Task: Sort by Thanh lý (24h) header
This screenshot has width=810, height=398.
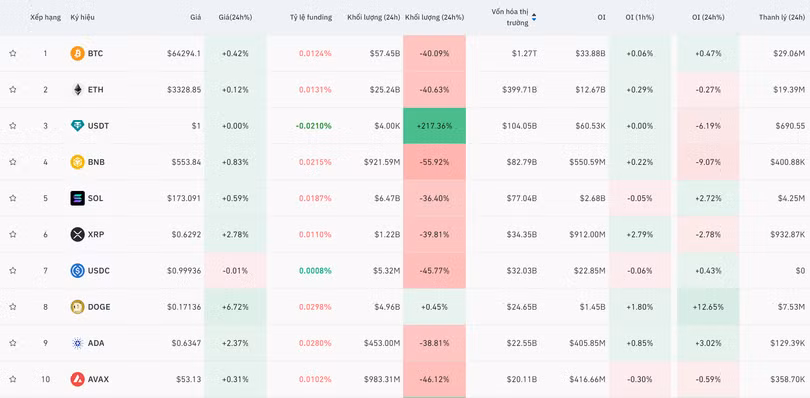Action: point(782,17)
